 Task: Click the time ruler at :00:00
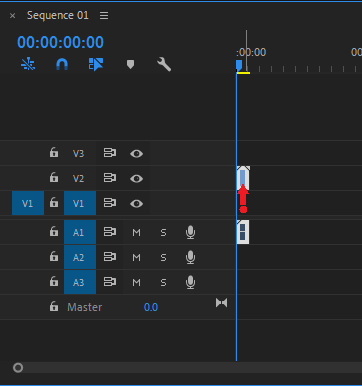tap(251, 52)
